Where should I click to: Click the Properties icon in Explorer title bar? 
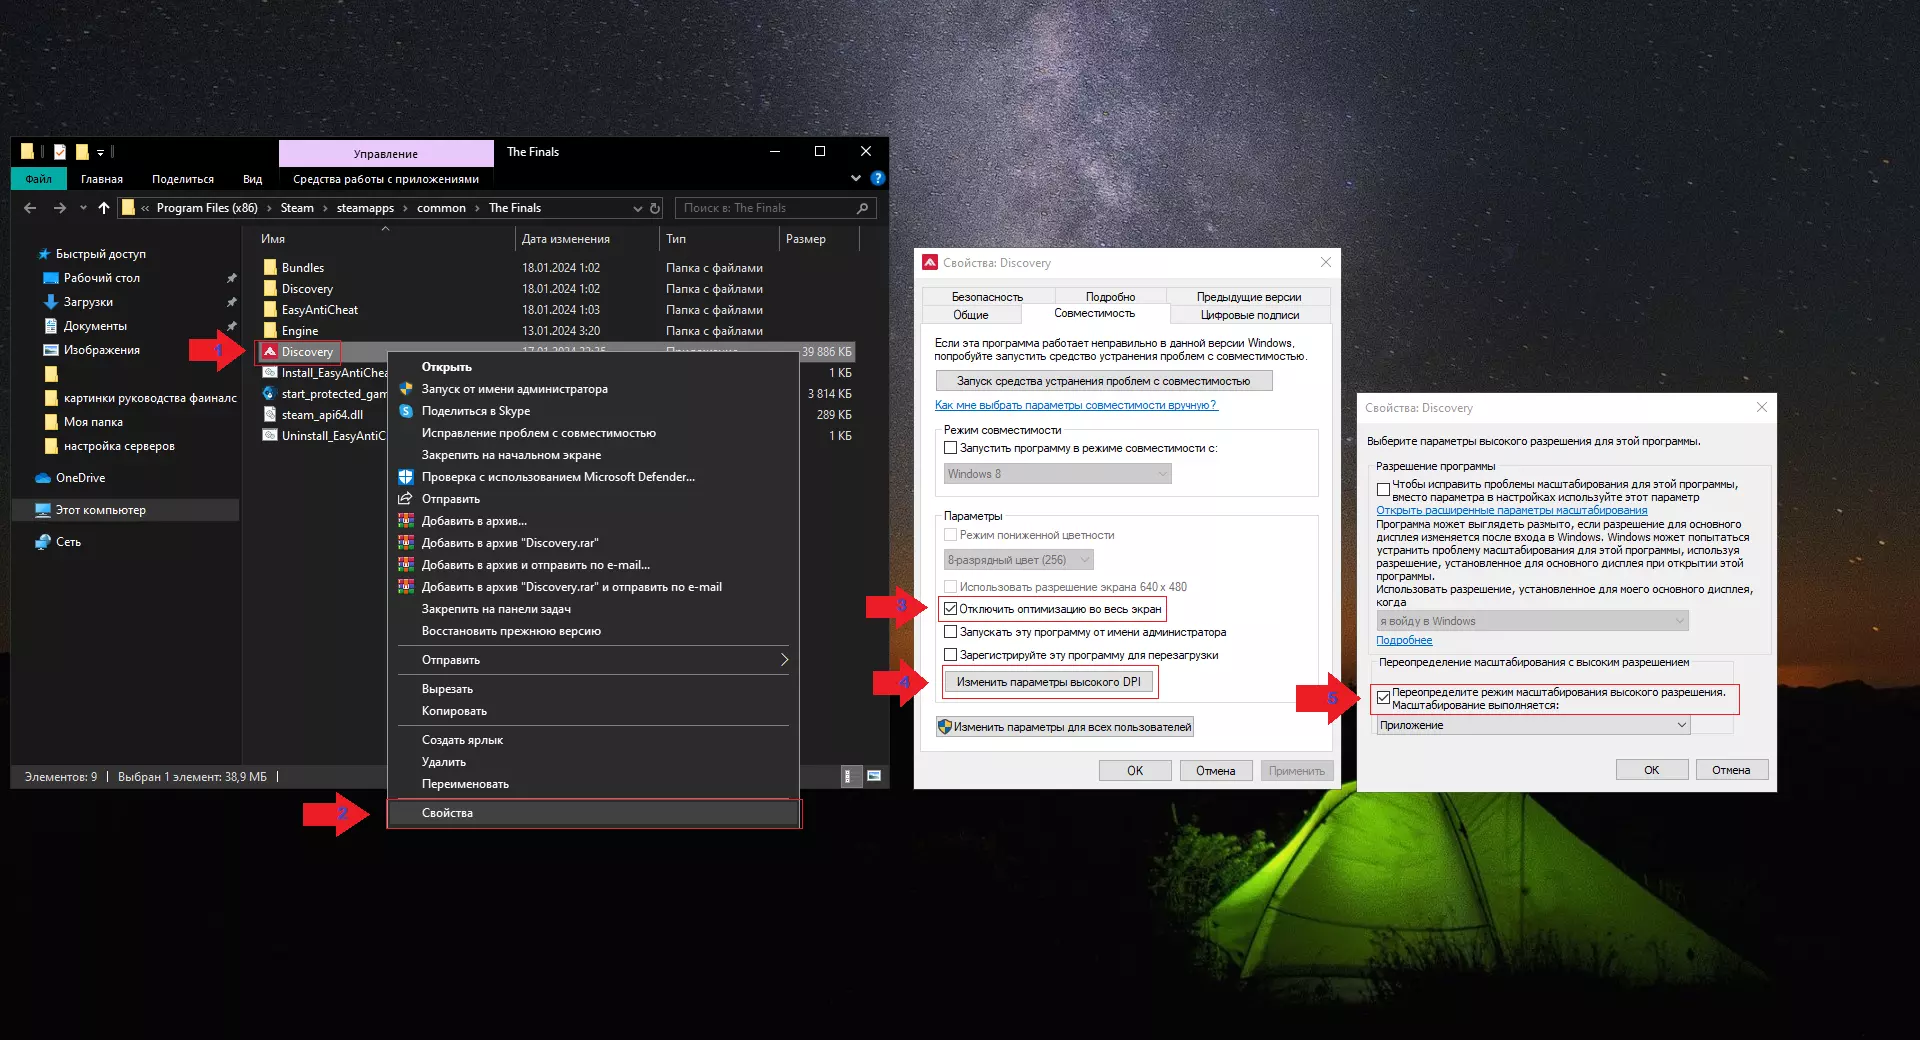(x=60, y=152)
